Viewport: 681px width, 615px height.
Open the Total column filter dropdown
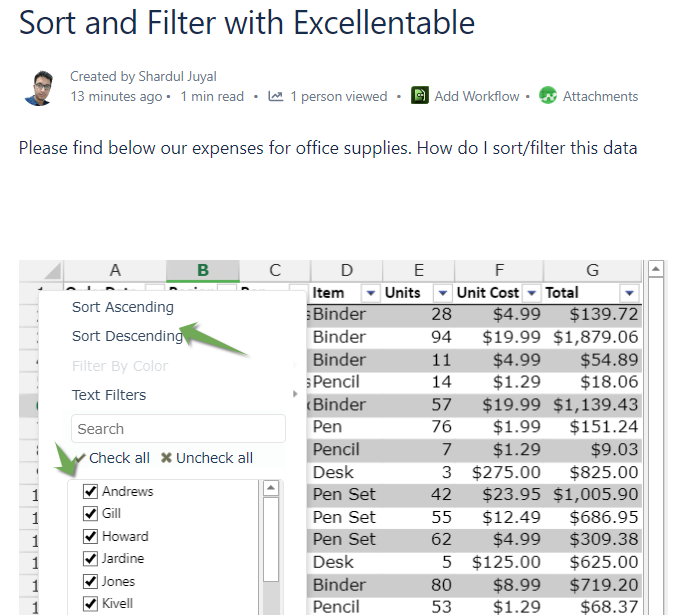[629, 293]
